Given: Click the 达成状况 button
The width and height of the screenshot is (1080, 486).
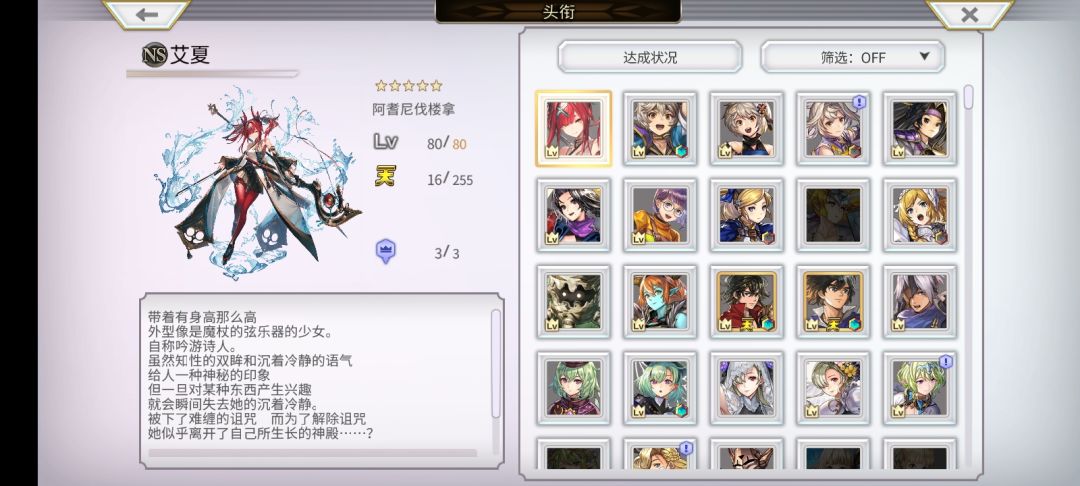Looking at the screenshot, I should coord(650,57).
